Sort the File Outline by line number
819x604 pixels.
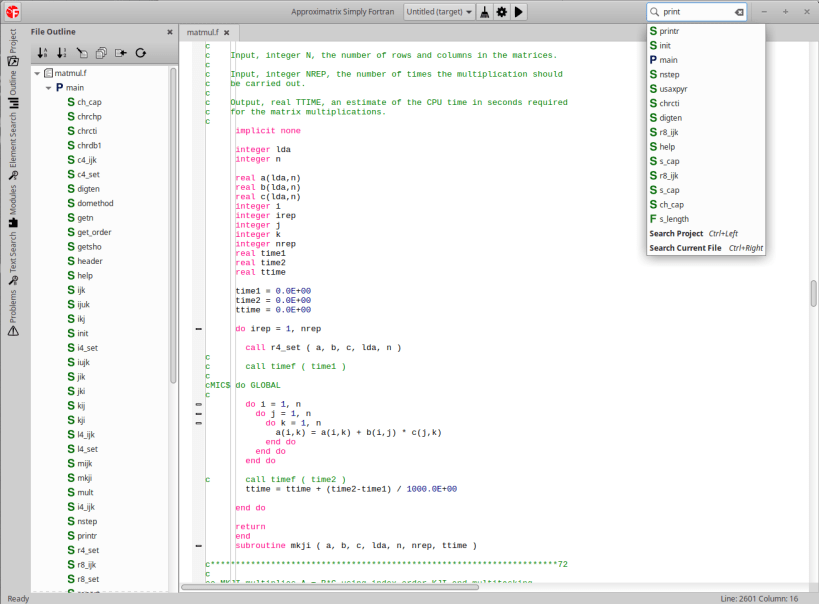(x=61, y=53)
